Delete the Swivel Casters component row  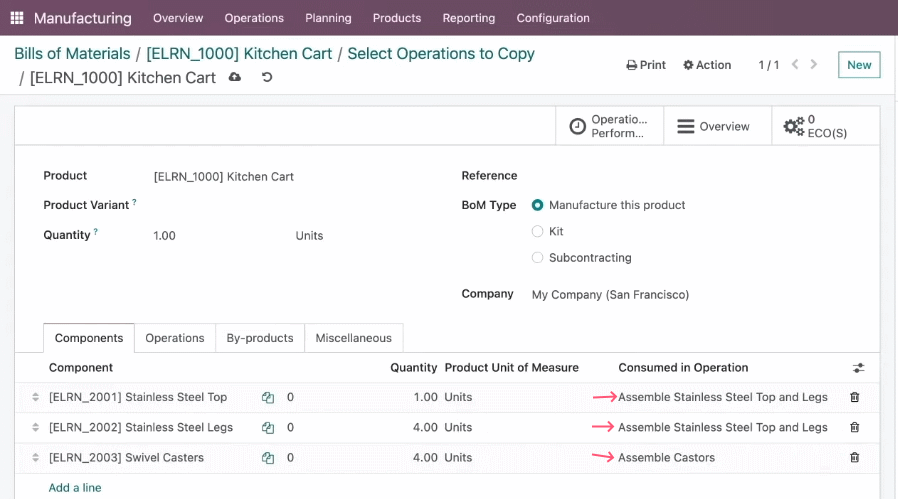854,457
